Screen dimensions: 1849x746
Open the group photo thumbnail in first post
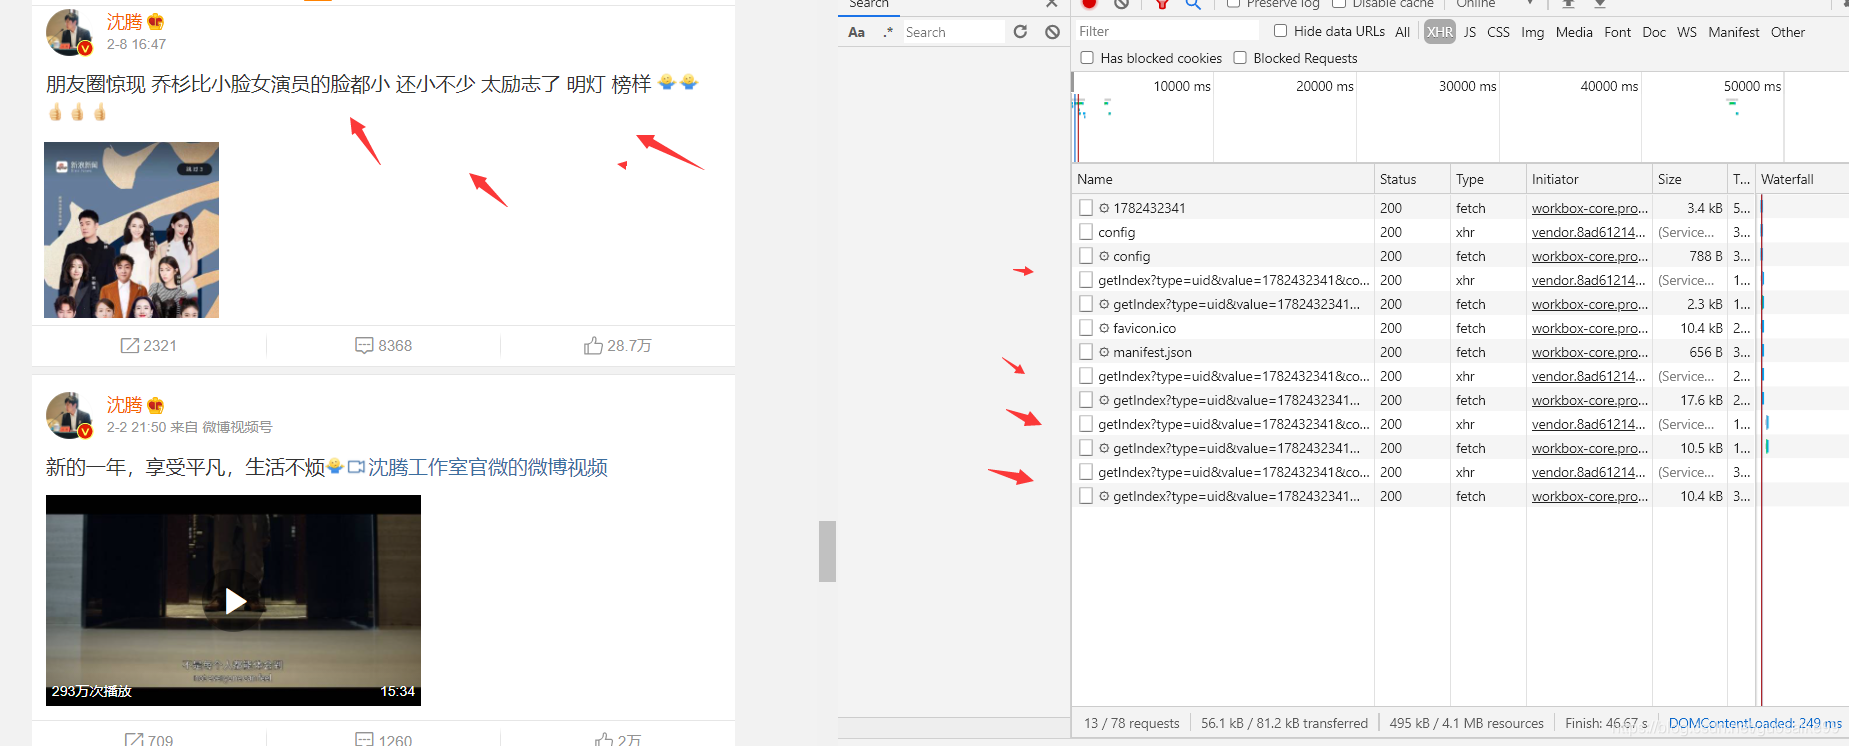click(131, 230)
